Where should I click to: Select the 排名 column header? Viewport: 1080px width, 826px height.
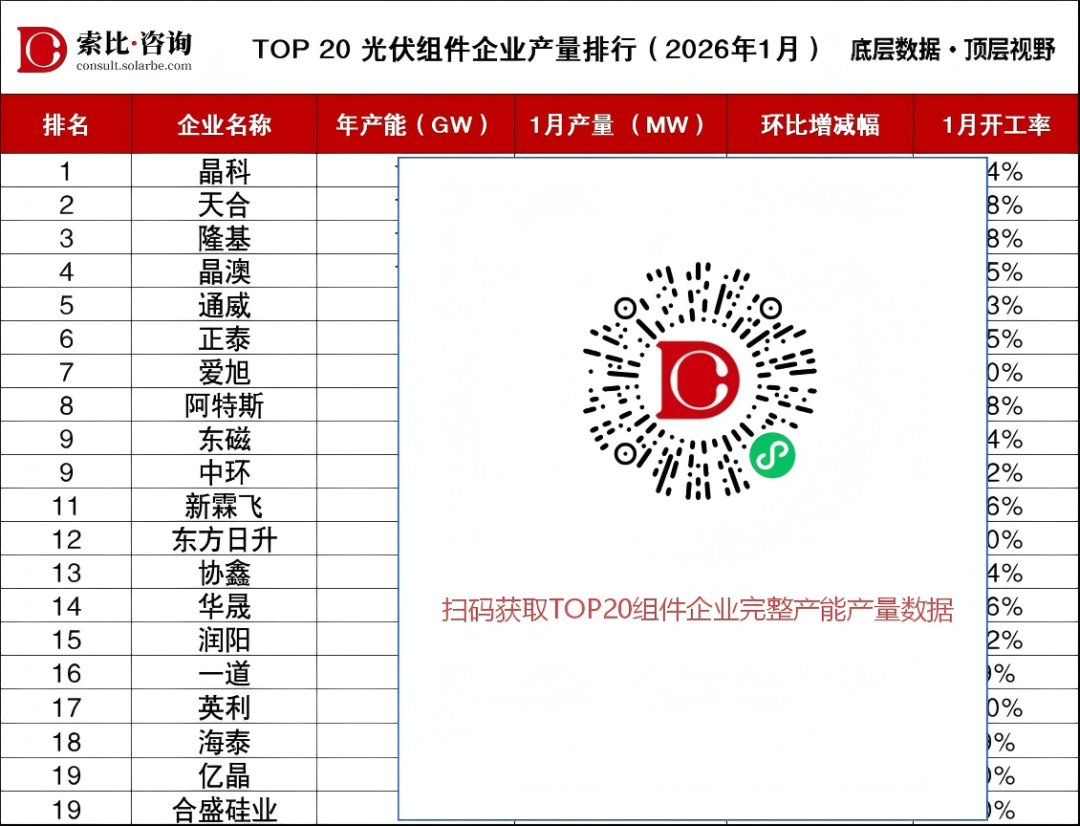pos(66,125)
